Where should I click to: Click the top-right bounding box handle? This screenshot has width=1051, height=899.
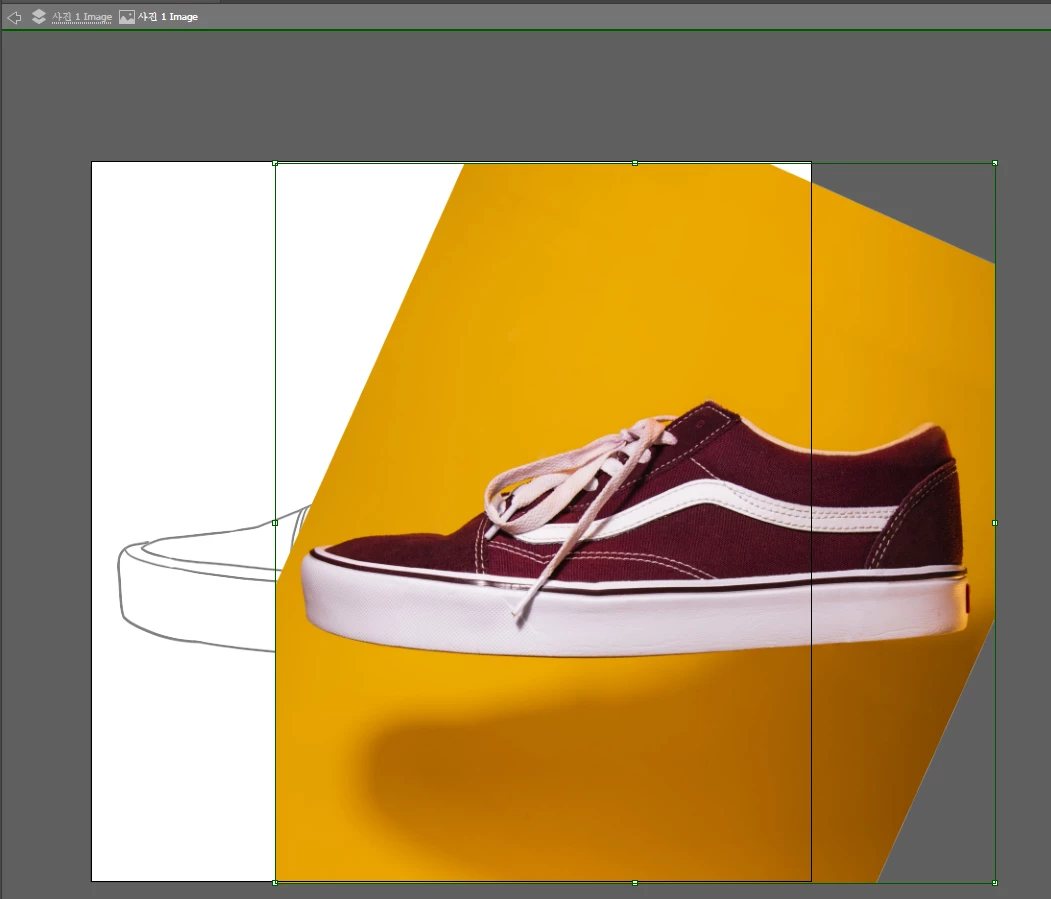[994, 162]
